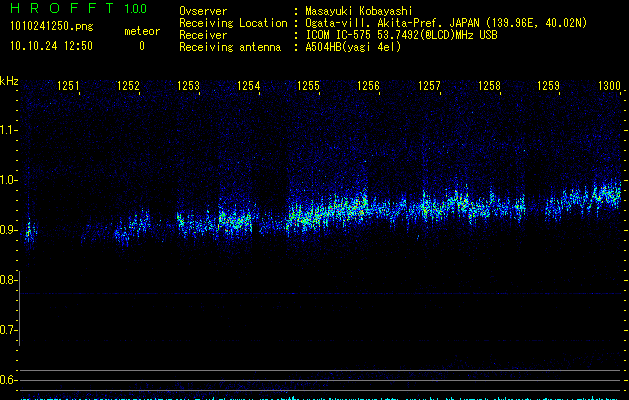This screenshot has width=629, height=400.
Task: Click the kHz axis unit label
Action: 9,80
